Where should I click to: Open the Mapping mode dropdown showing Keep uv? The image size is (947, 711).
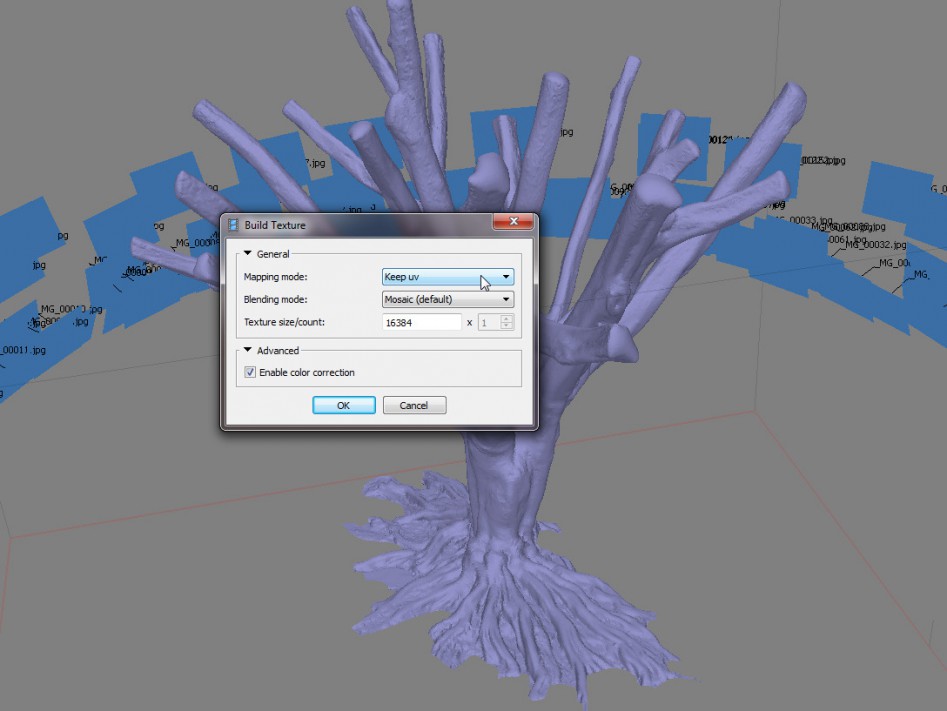pyautogui.click(x=448, y=277)
